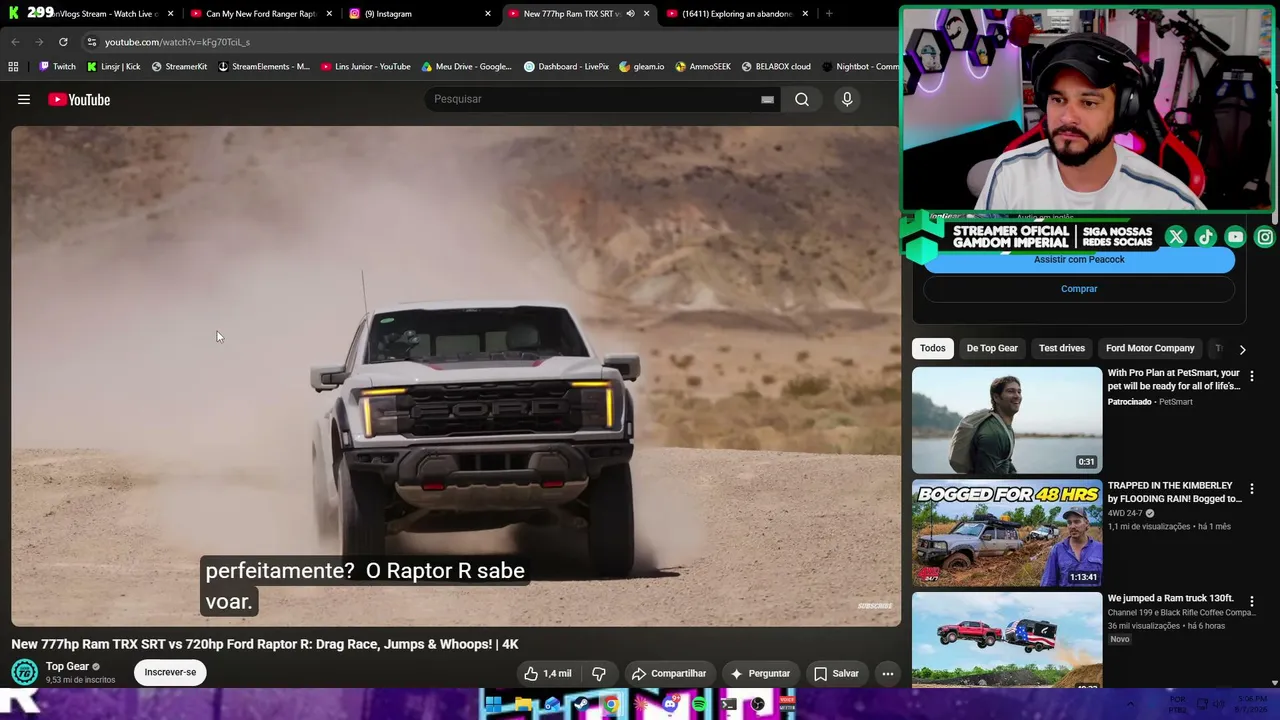This screenshot has width=1280, height=720.
Task: Open the Meu Drive - Google bookmark
Action: point(467,67)
